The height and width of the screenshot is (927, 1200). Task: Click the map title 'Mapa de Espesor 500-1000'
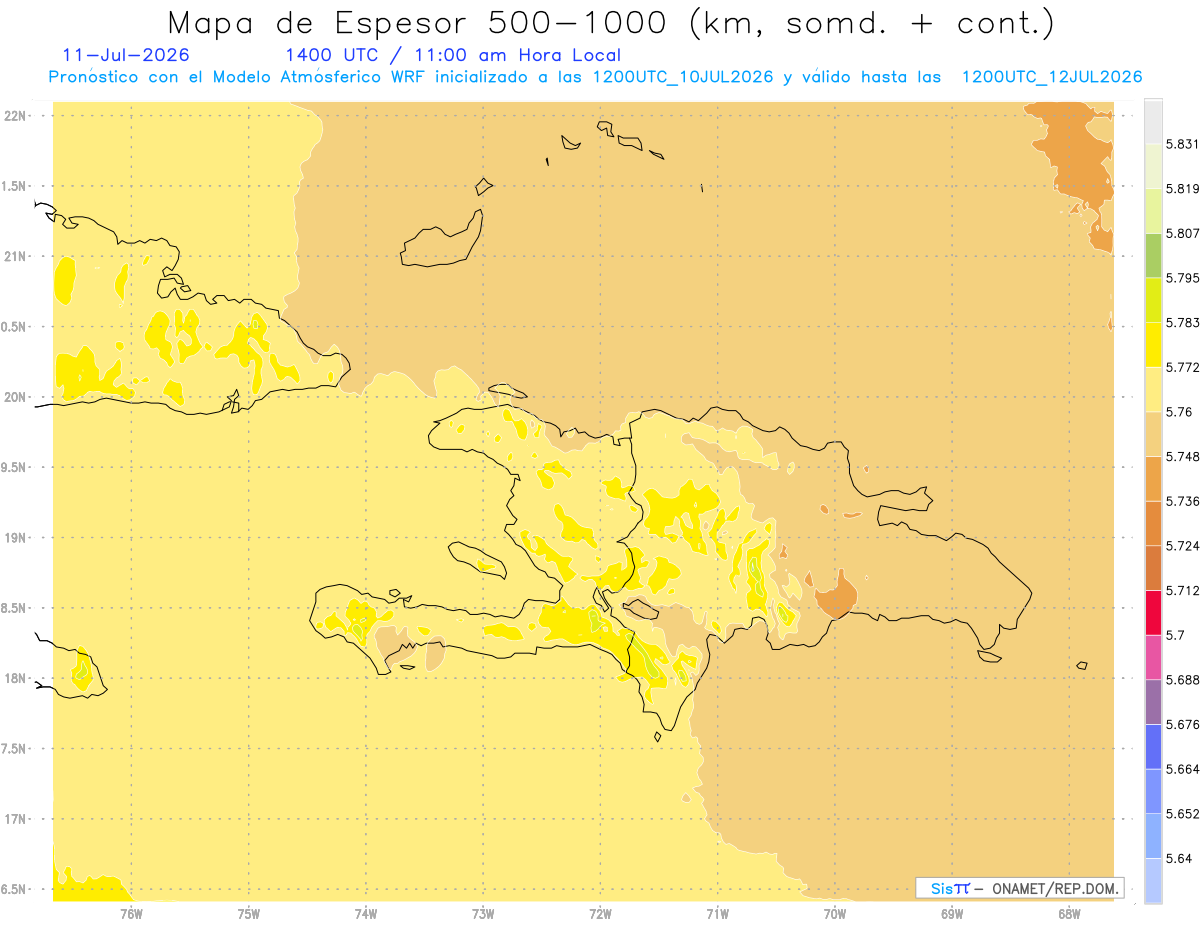[418, 24]
